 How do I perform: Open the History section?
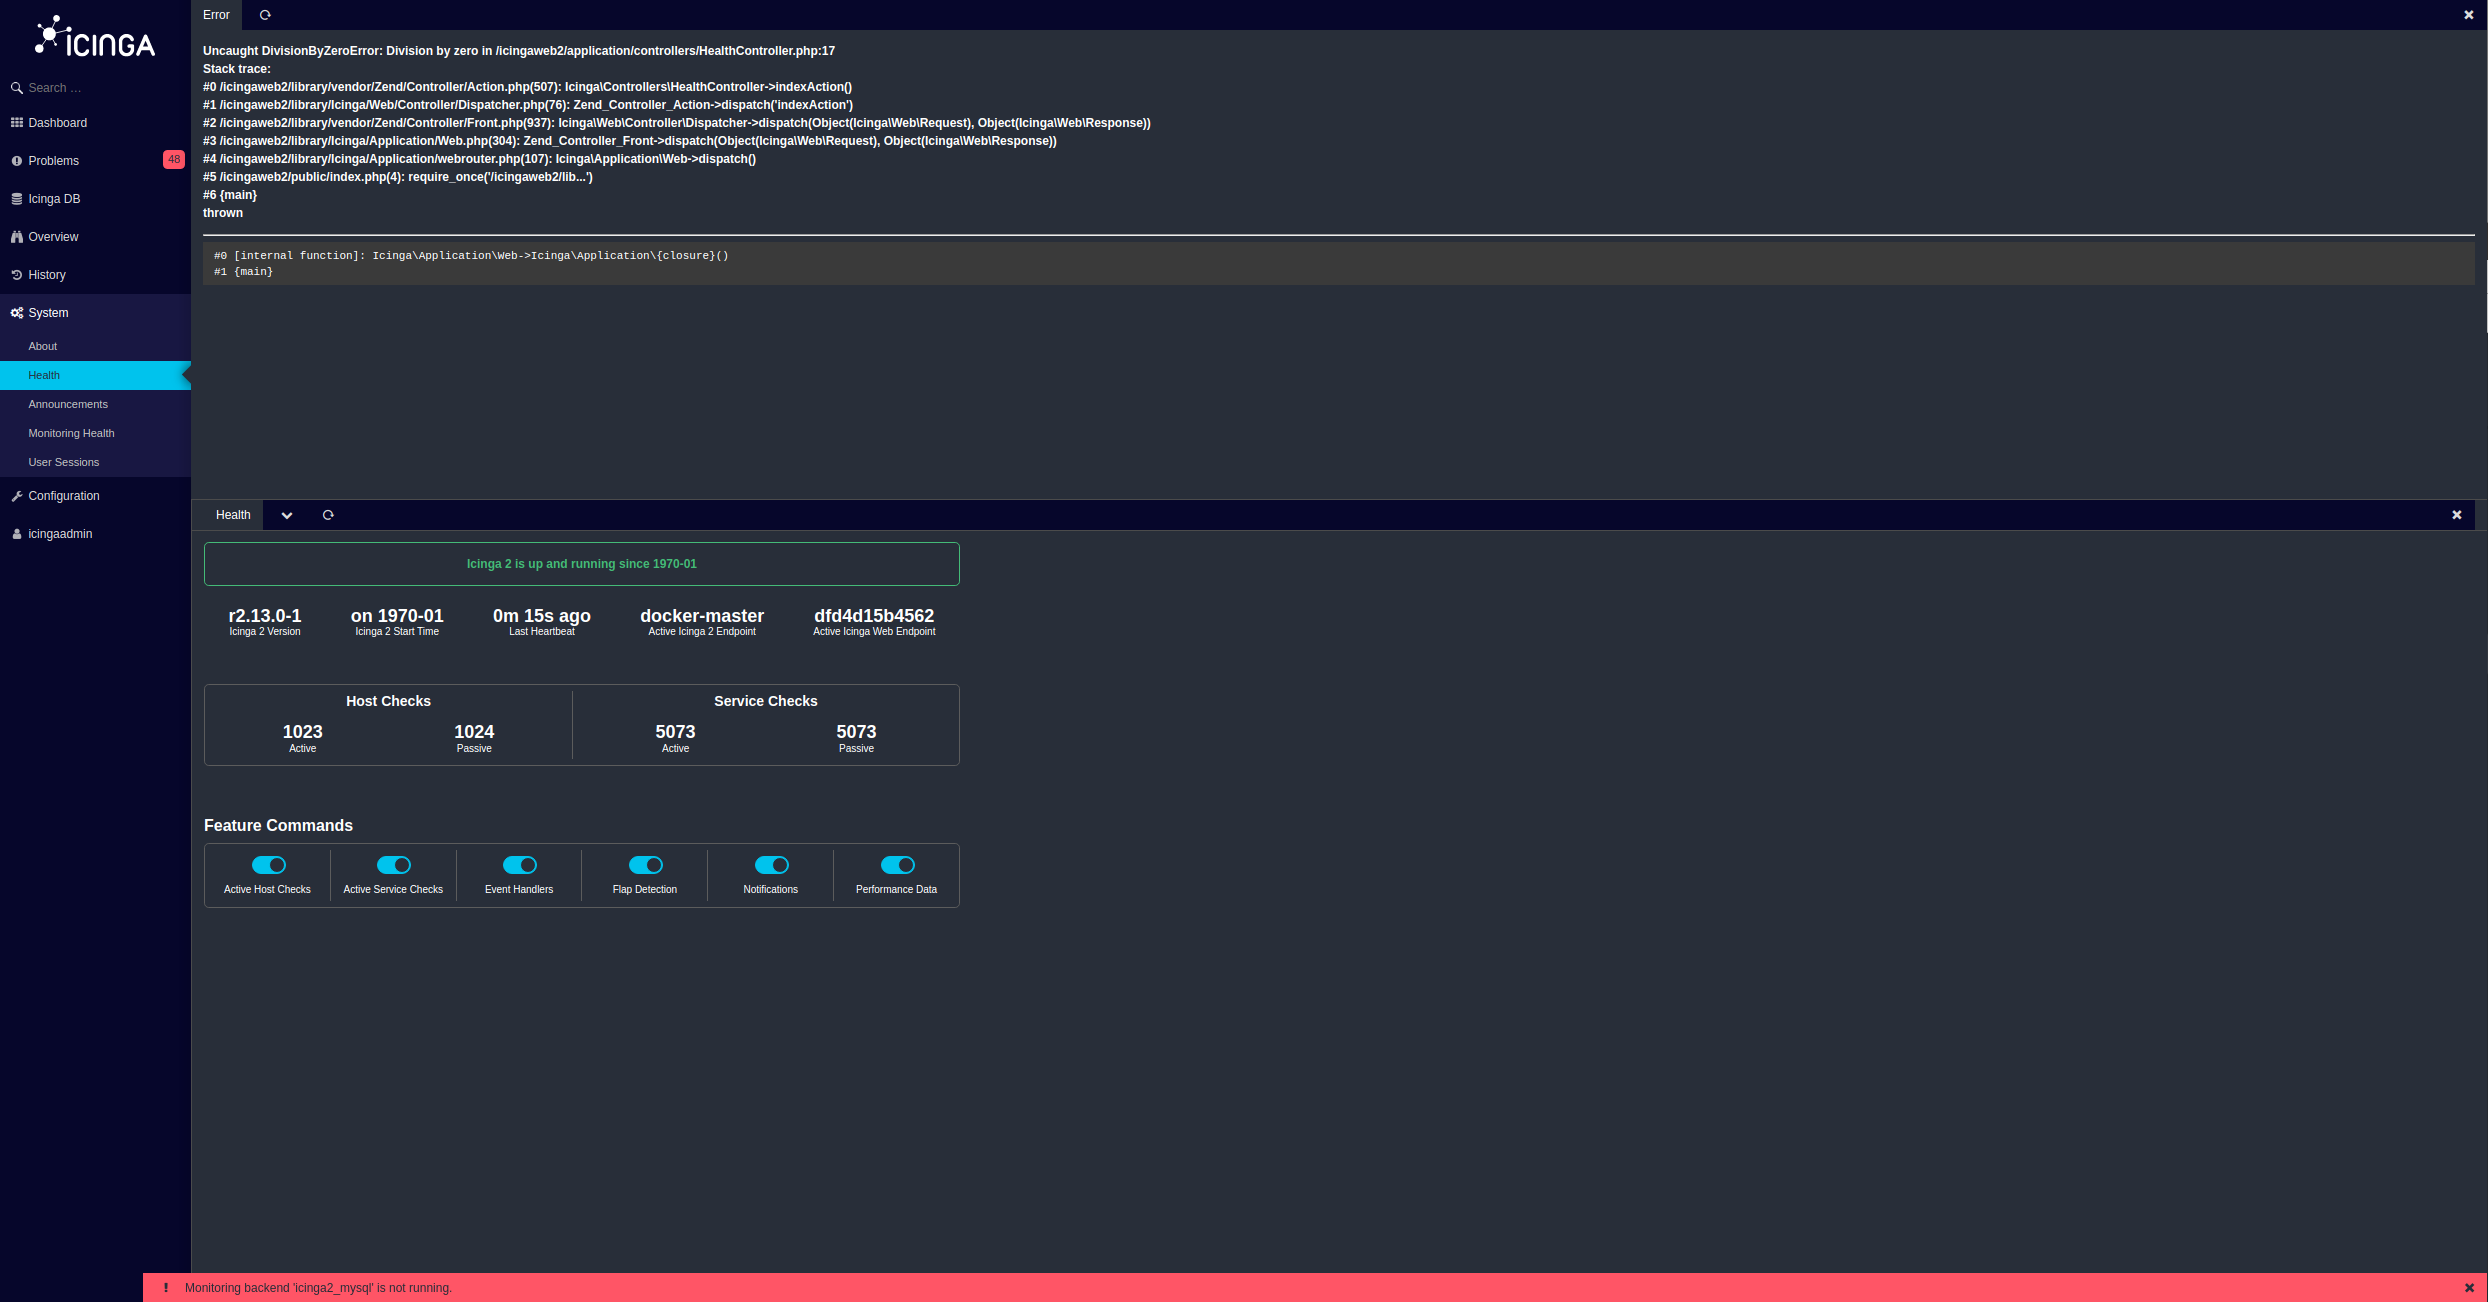click(x=47, y=274)
